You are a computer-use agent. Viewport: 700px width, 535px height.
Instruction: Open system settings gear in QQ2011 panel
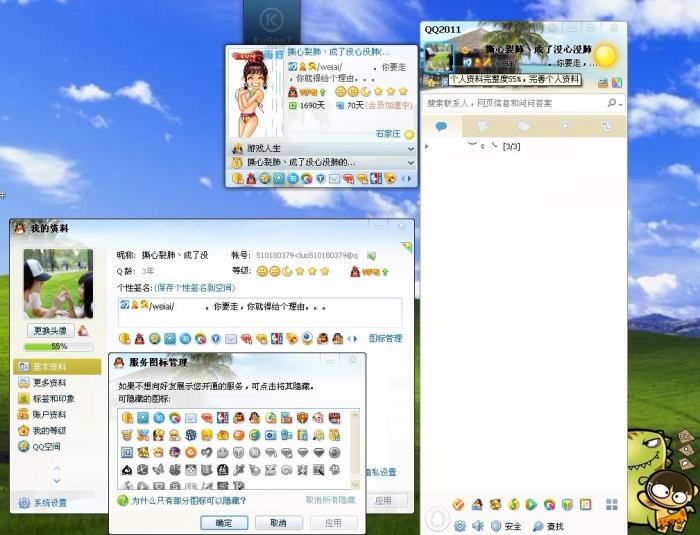tap(460, 526)
